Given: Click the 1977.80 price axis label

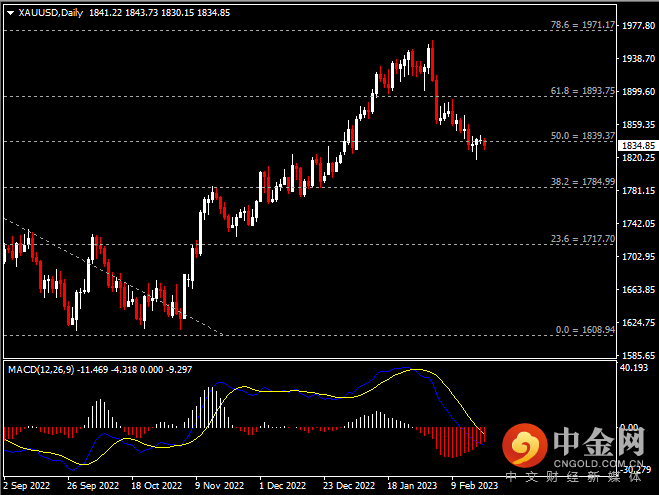Looking at the screenshot, I should 637,26.
